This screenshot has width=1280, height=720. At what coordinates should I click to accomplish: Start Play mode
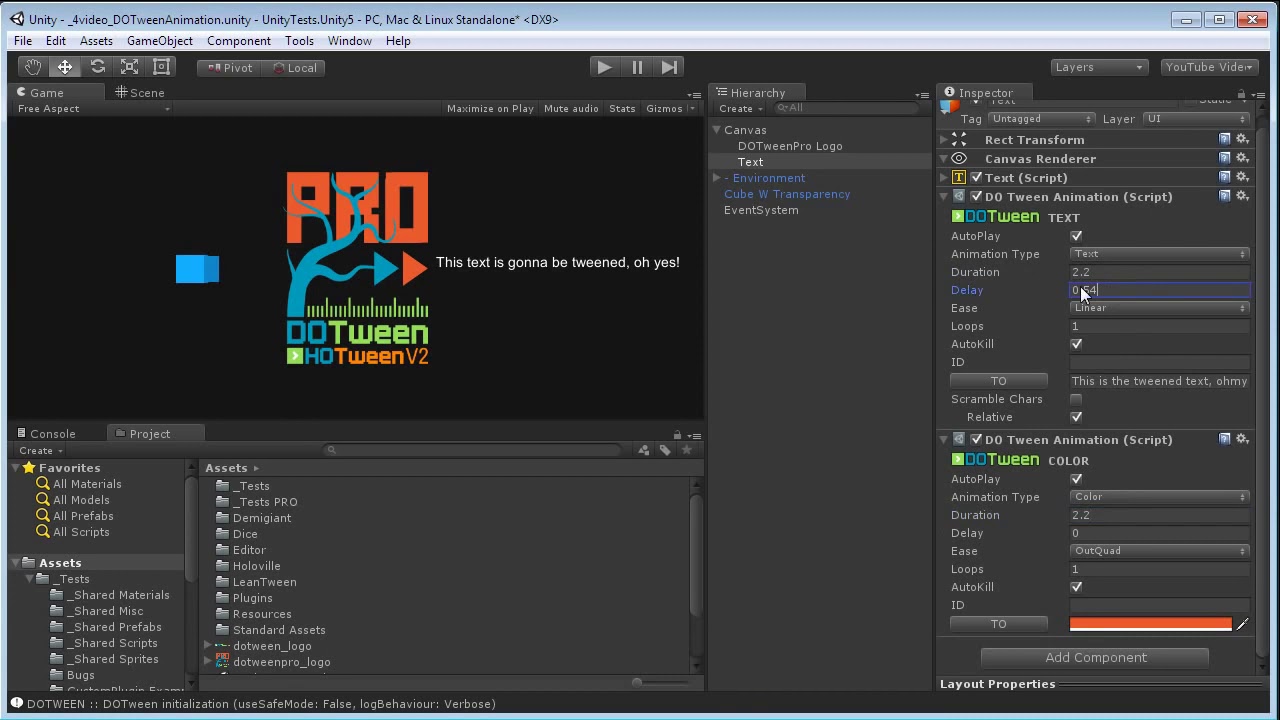tap(604, 67)
